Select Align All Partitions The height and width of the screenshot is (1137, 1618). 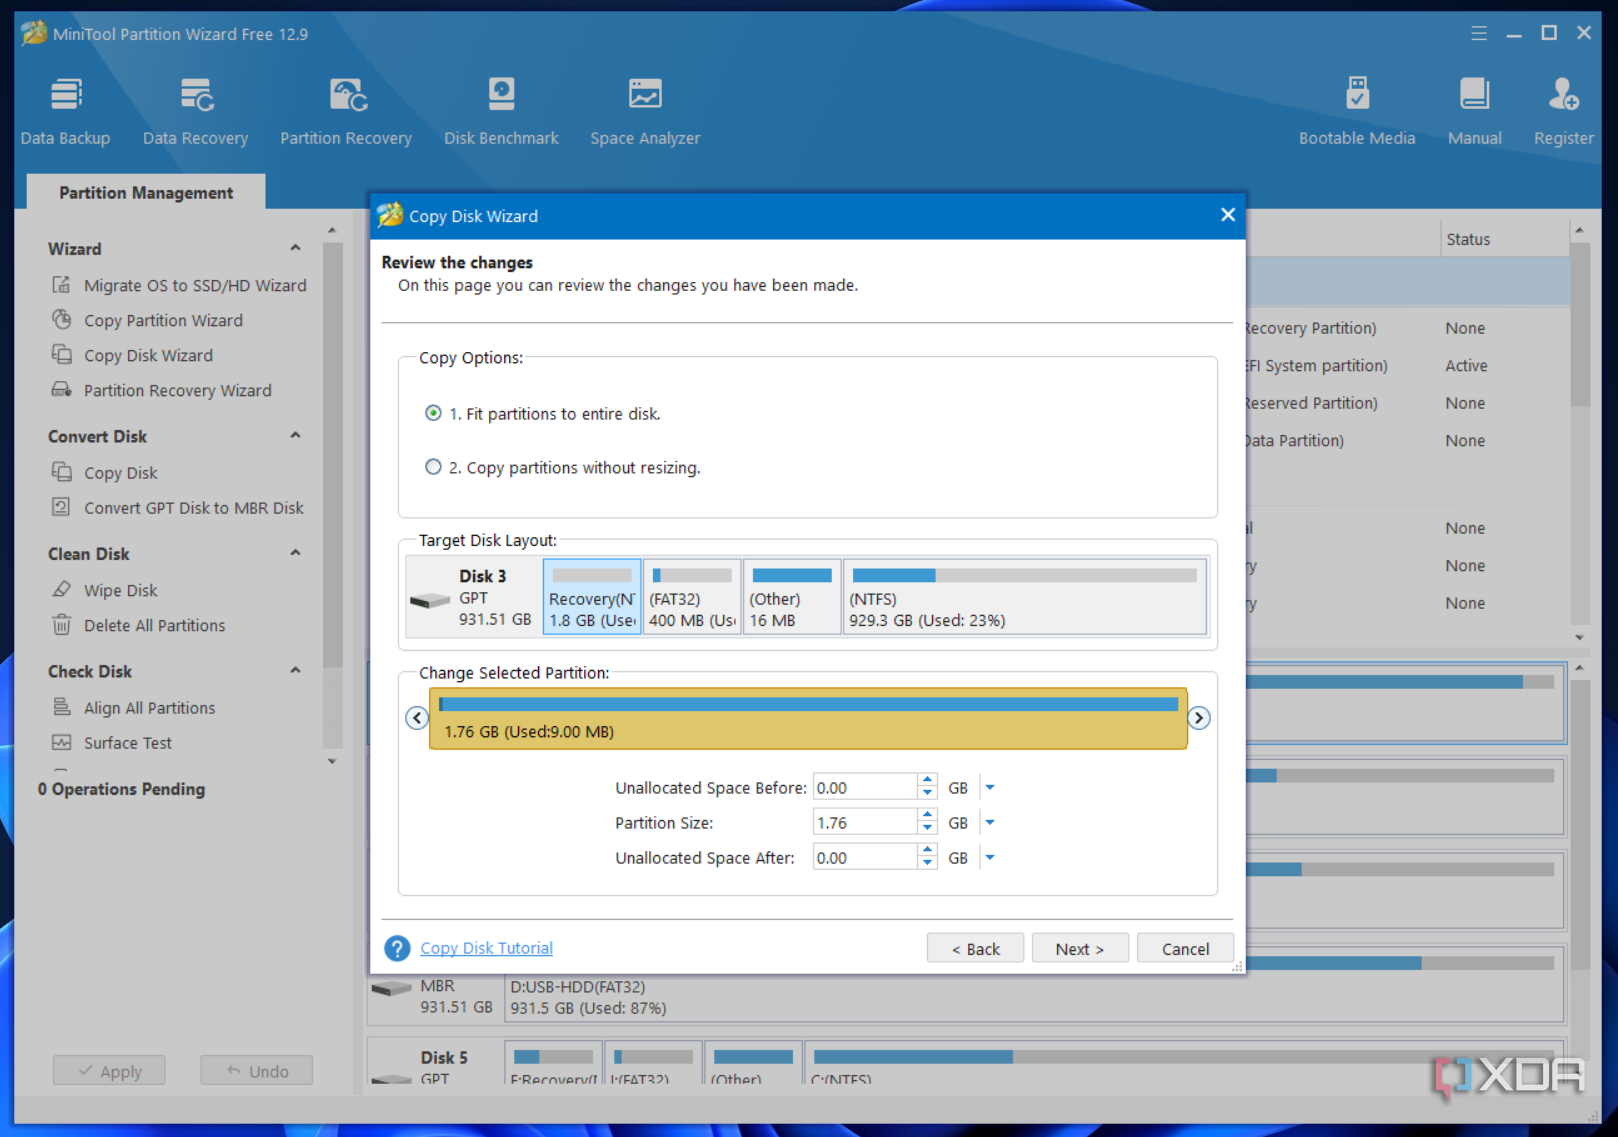133,707
